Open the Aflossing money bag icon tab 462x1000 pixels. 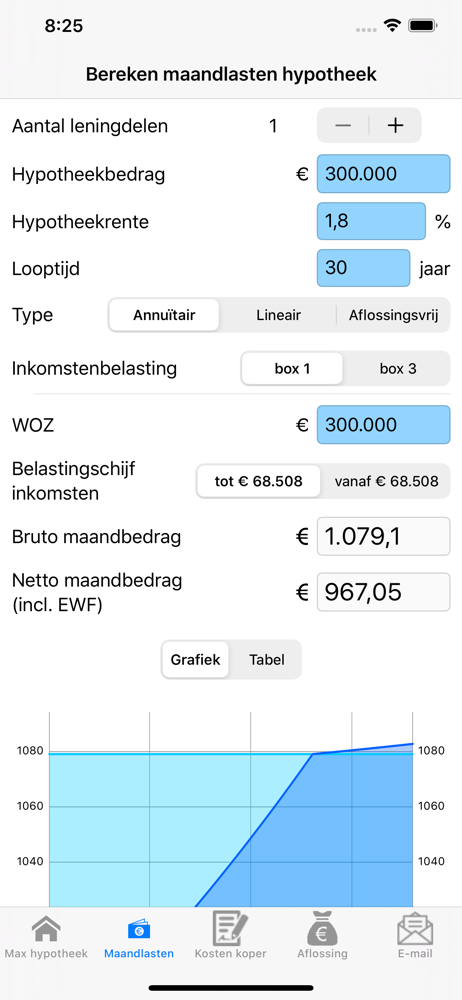(323, 936)
